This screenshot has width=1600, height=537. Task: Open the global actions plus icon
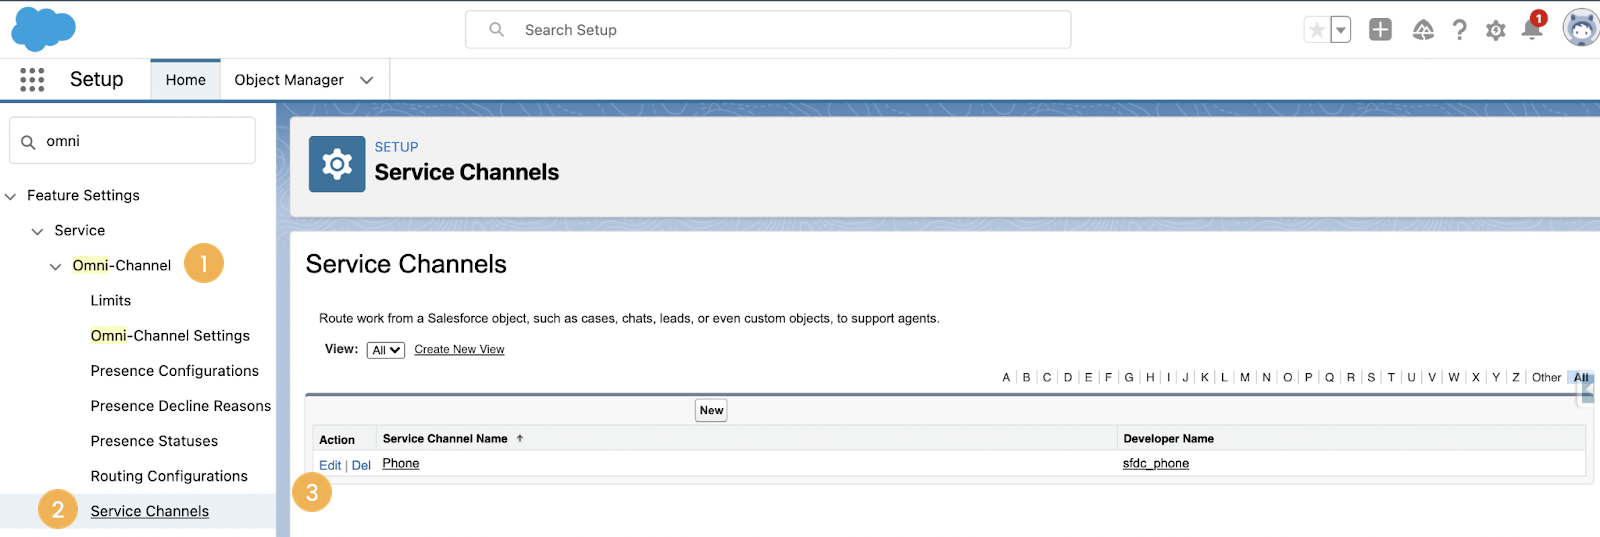(x=1380, y=30)
